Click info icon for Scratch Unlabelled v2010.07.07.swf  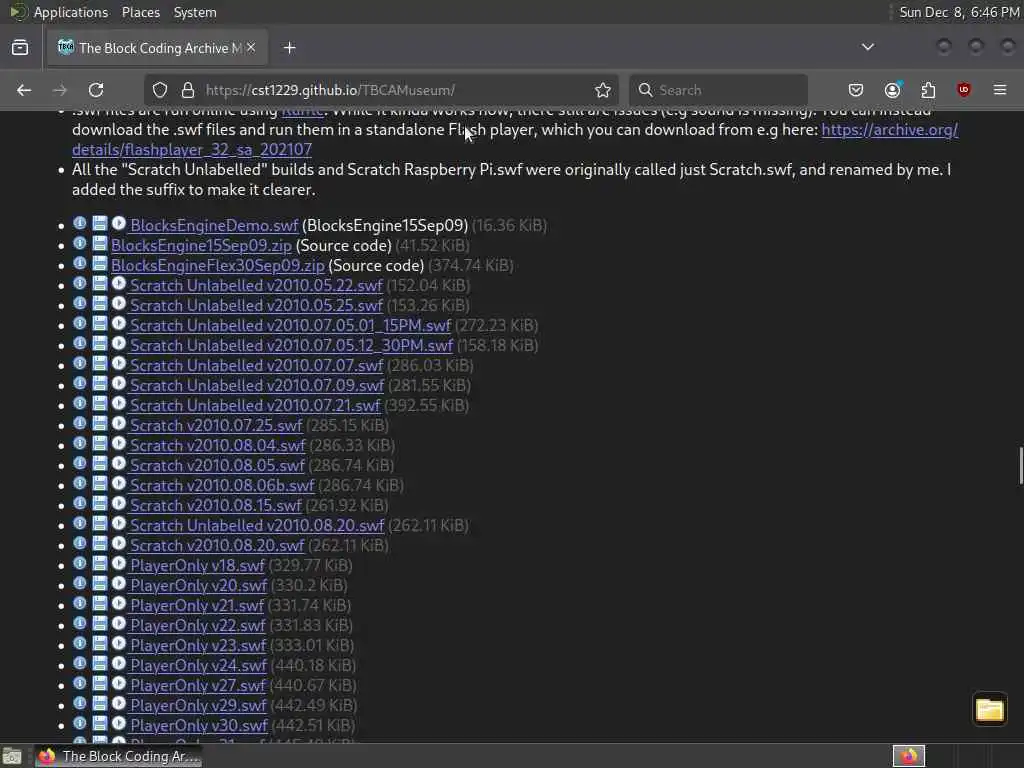pos(80,364)
